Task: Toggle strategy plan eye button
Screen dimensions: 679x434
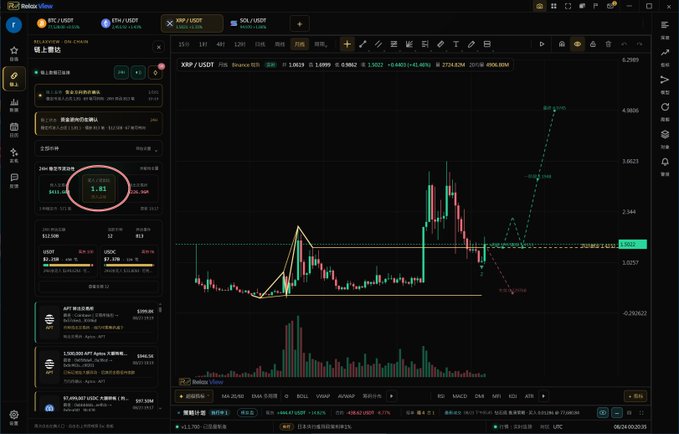Action: tap(602, 413)
